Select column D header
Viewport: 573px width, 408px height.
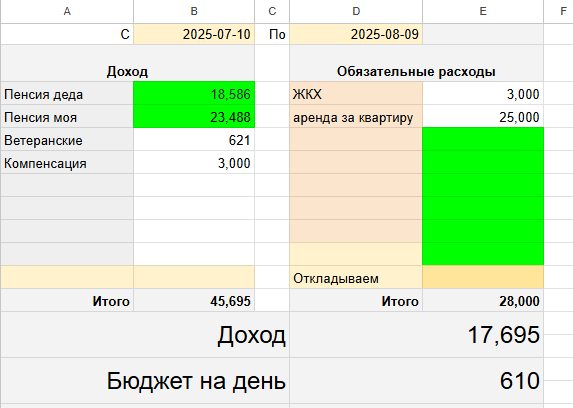356,11
